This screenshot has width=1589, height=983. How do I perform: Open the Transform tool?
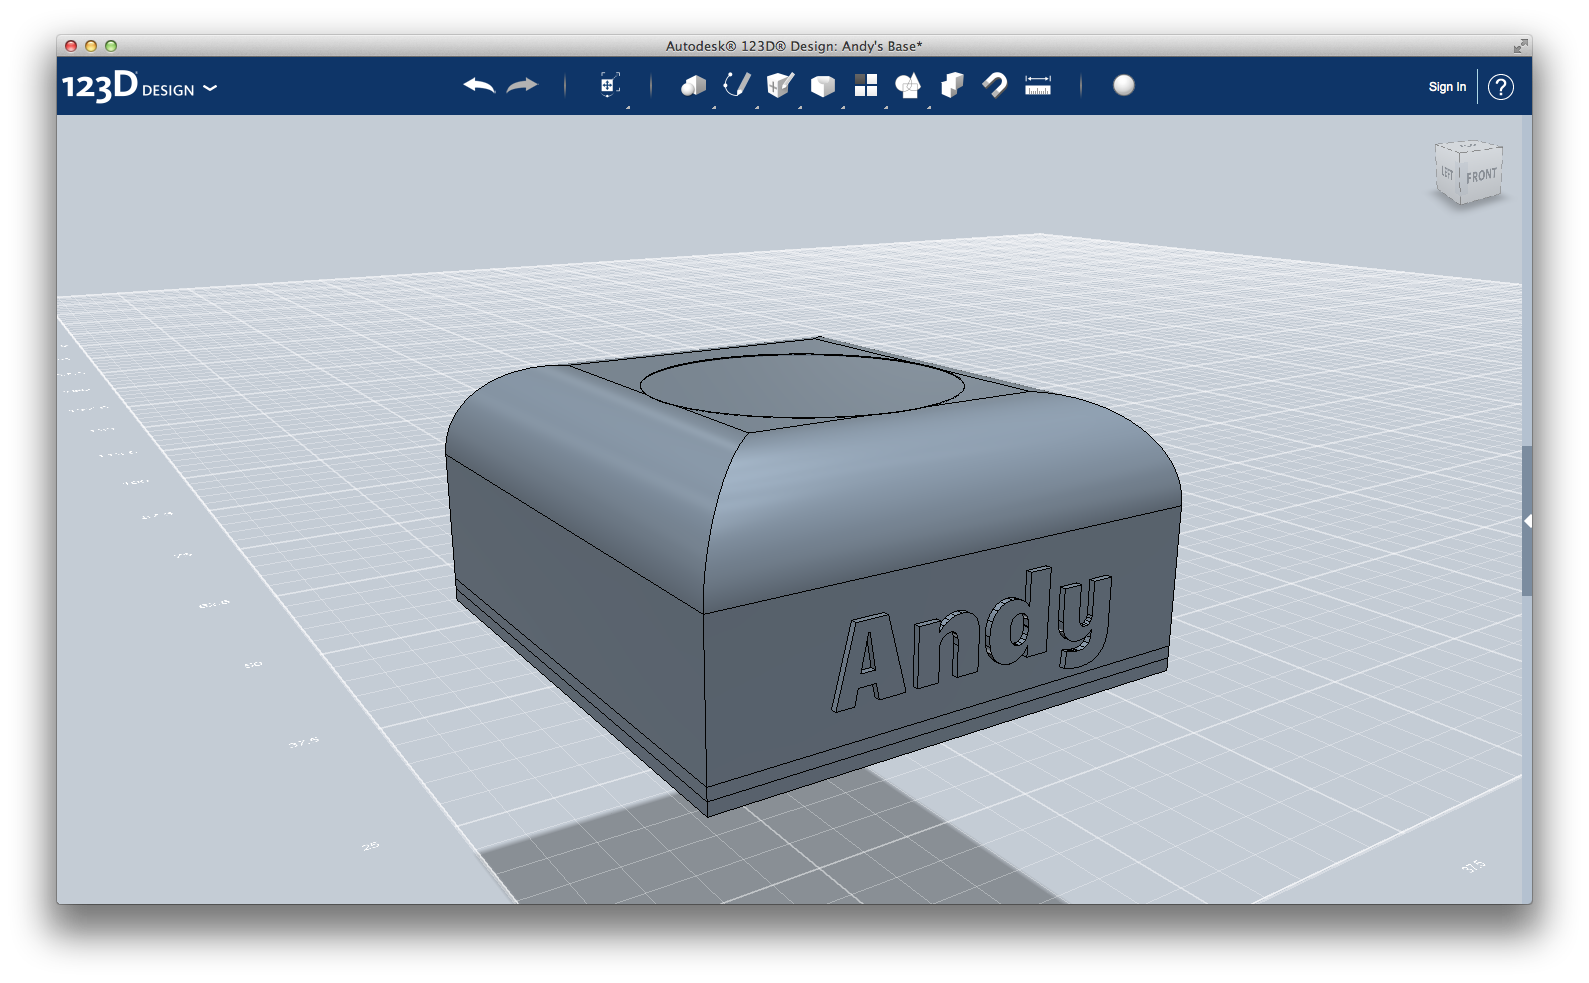[x=609, y=85]
